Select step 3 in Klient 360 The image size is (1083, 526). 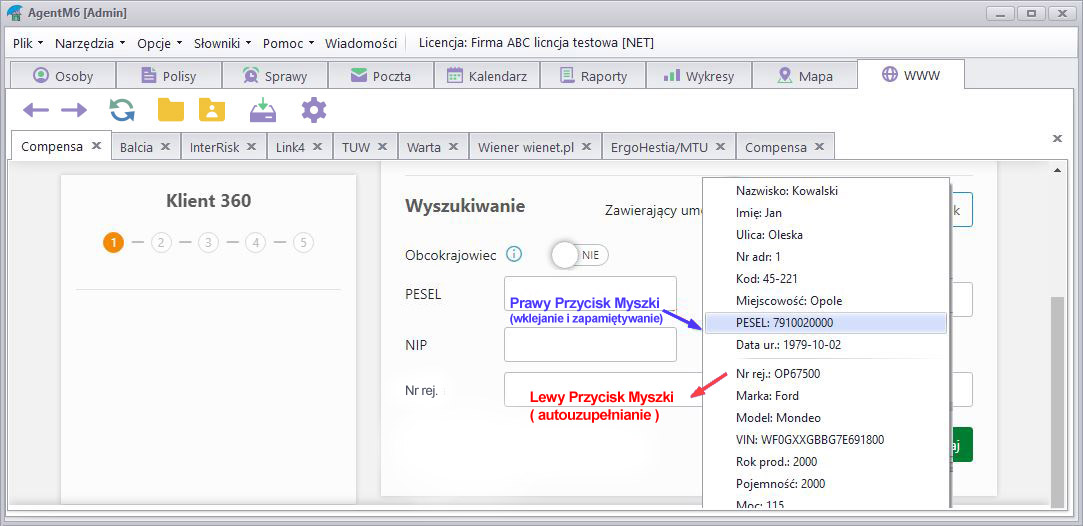pos(208,242)
